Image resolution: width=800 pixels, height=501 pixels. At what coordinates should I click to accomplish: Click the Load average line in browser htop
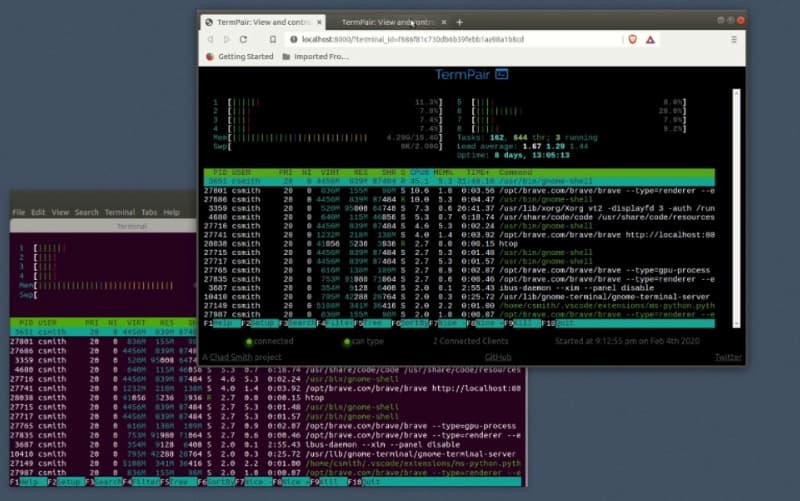click(x=522, y=146)
